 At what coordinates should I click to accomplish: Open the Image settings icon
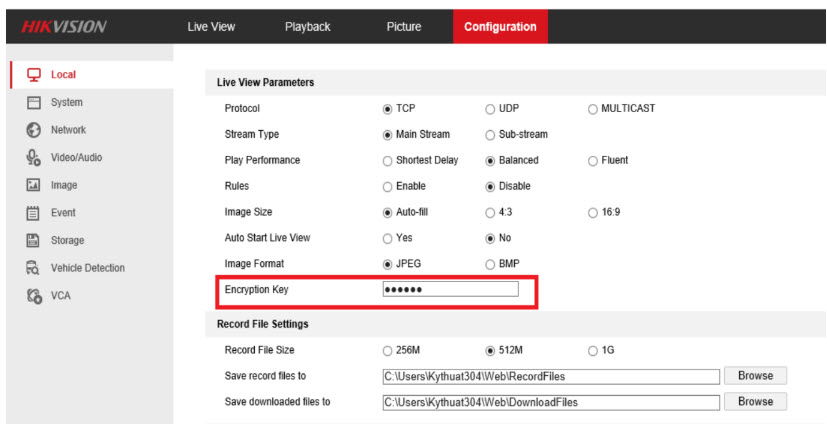point(33,185)
